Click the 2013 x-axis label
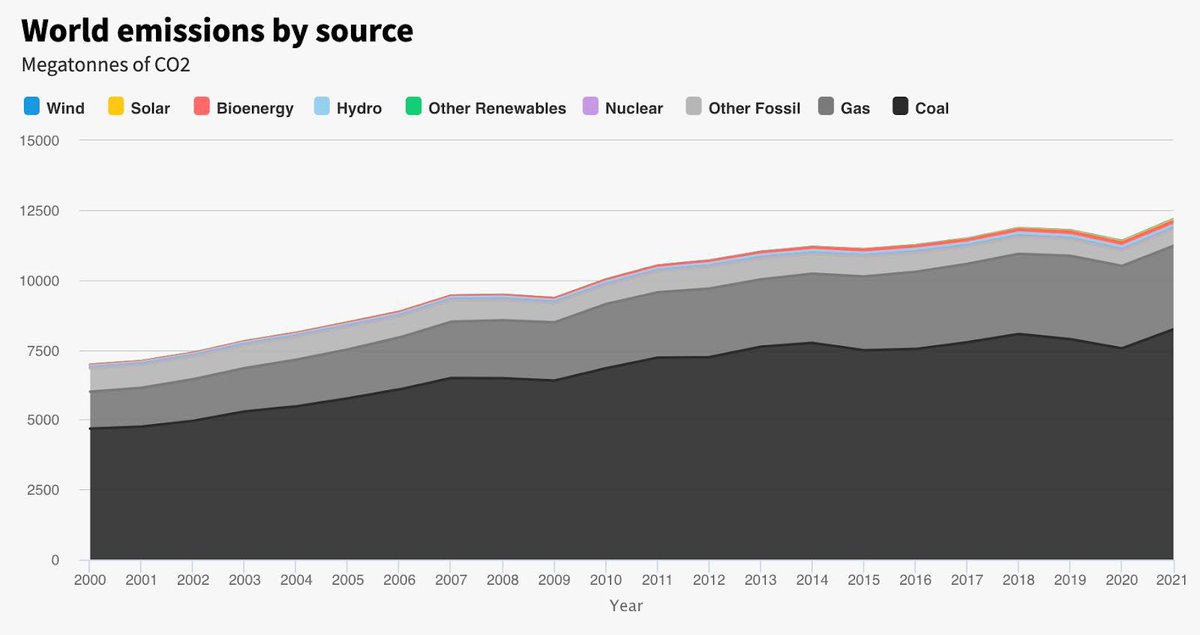This screenshot has width=1200, height=635. click(x=760, y=579)
